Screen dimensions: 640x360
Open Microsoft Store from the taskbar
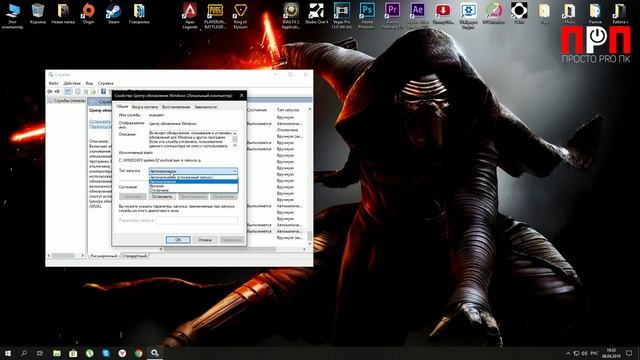(73, 353)
